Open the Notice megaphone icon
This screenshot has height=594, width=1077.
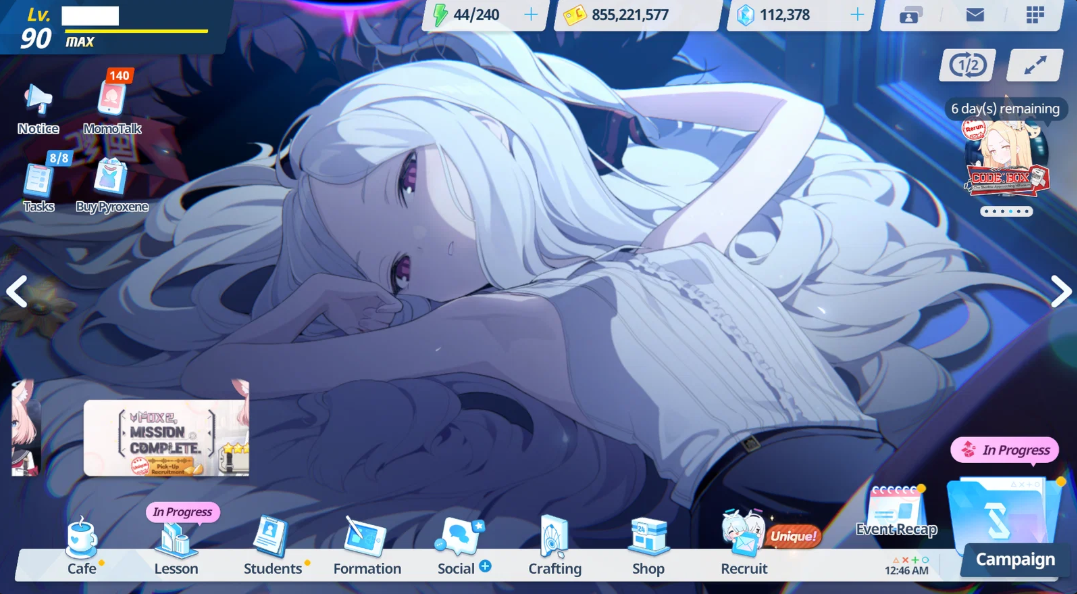pyautogui.click(x=38, y=100)
